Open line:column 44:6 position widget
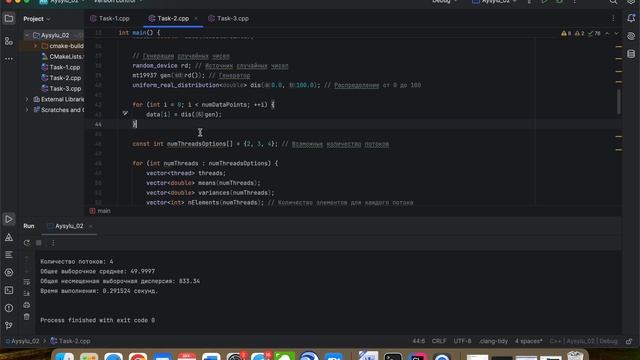 tap(418, 341)
